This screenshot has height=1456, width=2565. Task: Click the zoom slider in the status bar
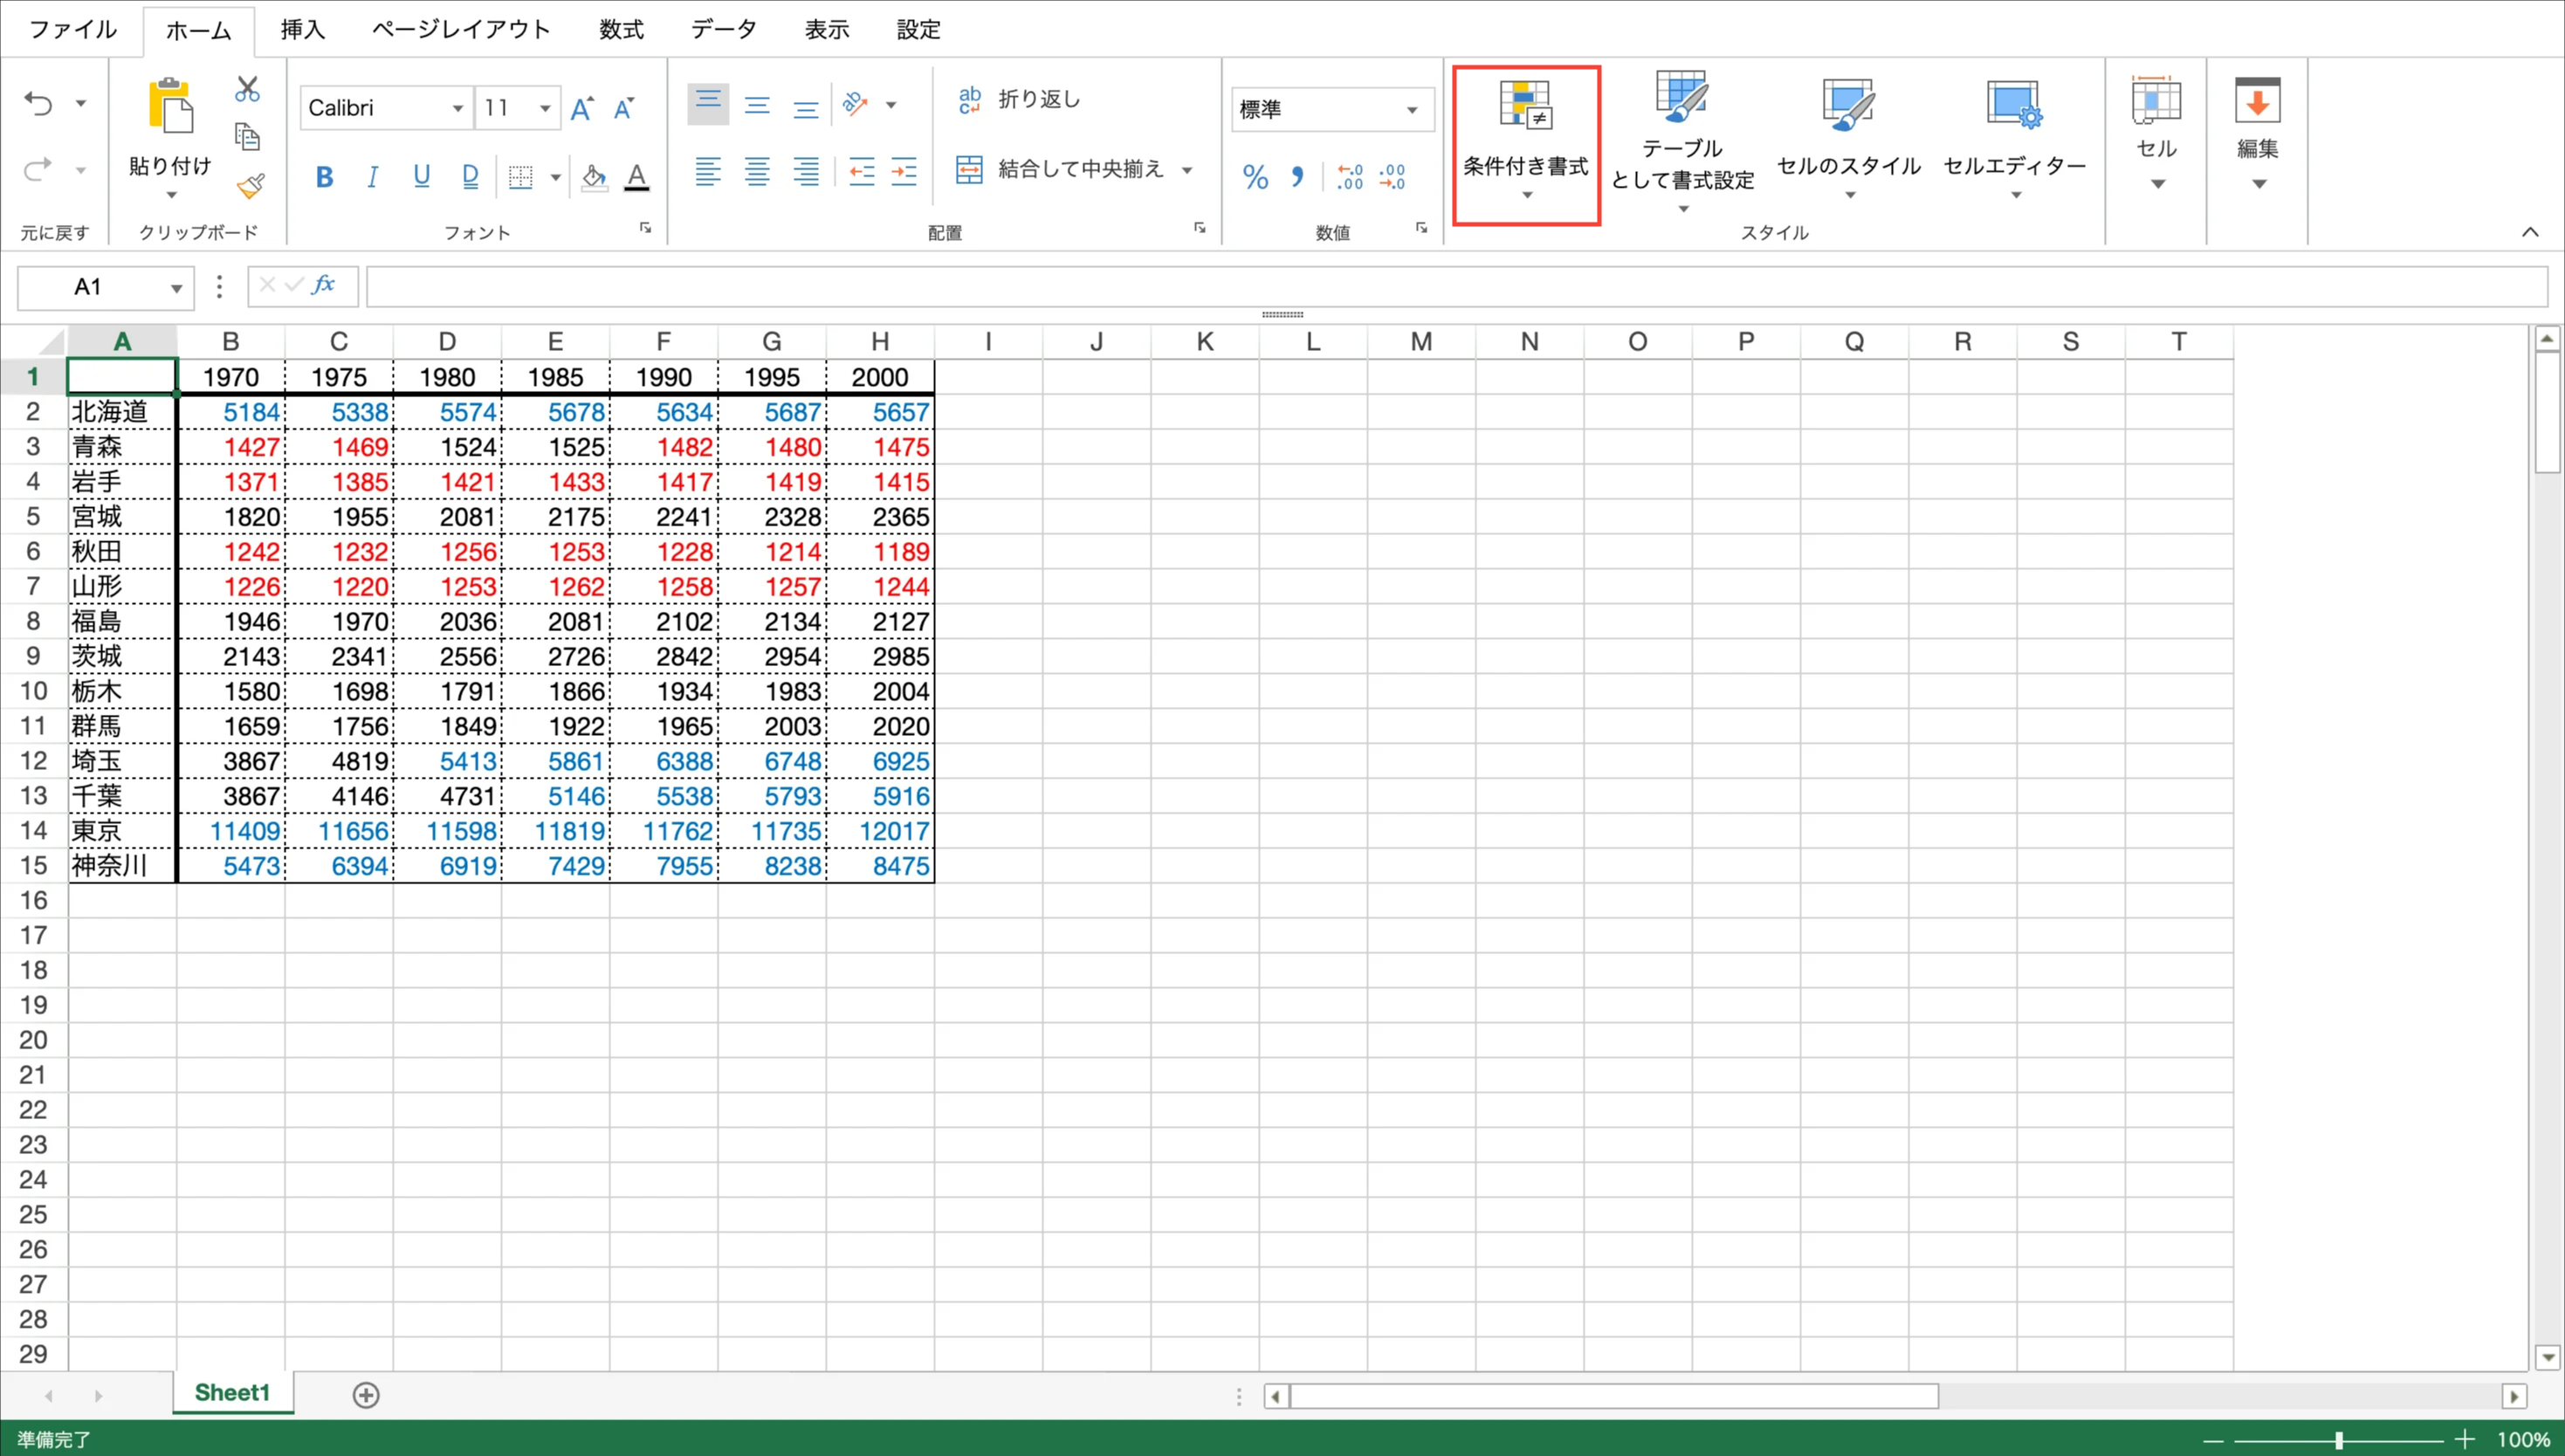click(2338, 1440)
